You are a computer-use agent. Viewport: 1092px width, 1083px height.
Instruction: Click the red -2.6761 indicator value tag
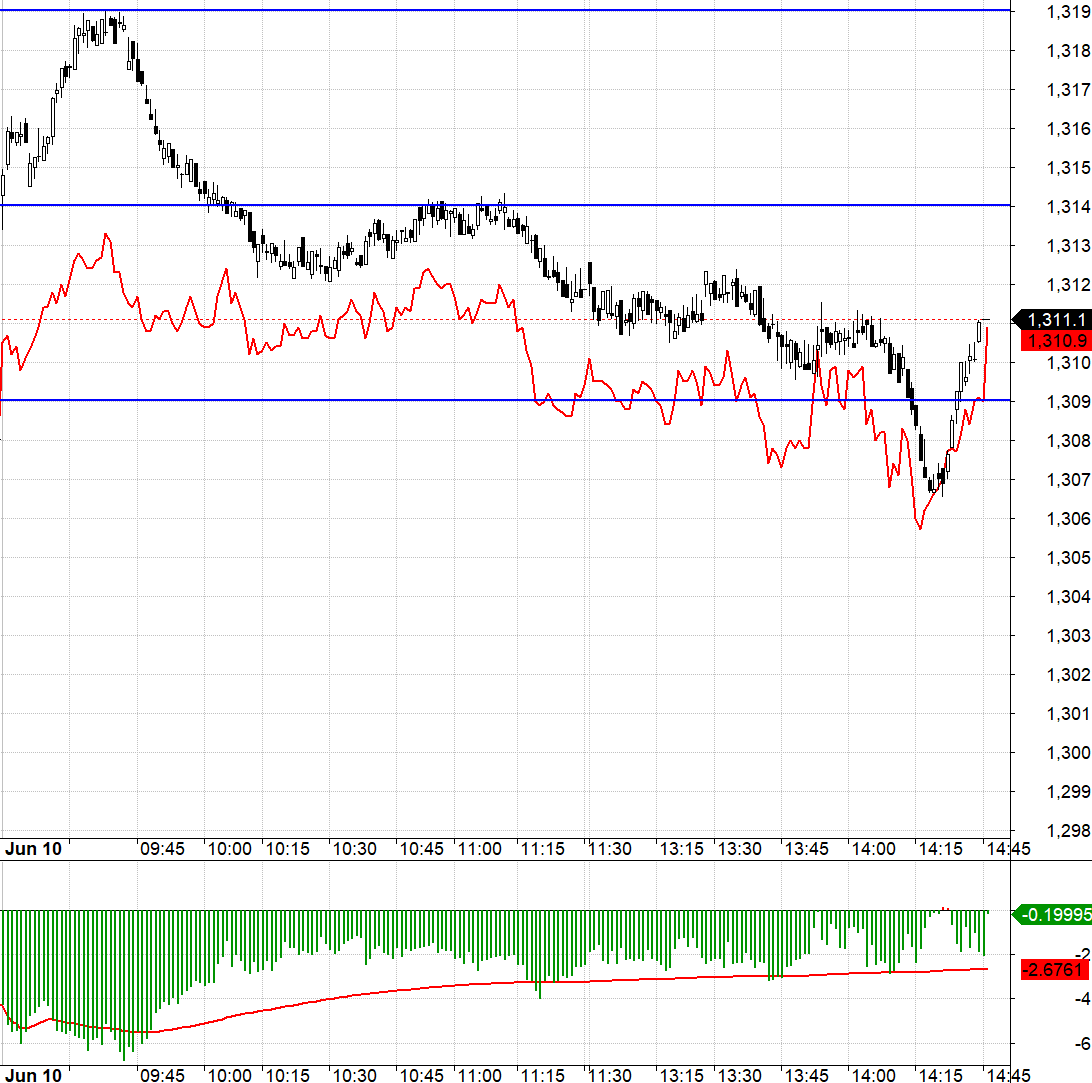click(x=1056, y=969)
